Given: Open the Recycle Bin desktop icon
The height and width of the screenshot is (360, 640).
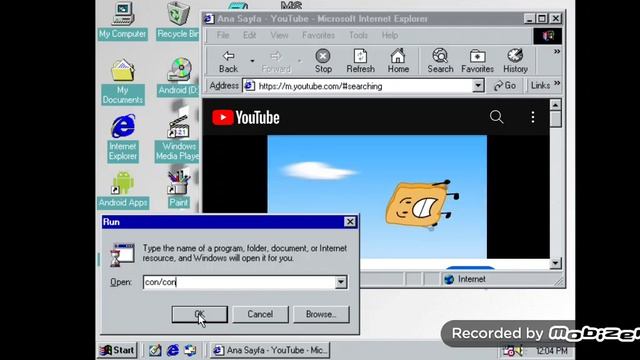Looking at the screenshot, I should coord(178,20).
